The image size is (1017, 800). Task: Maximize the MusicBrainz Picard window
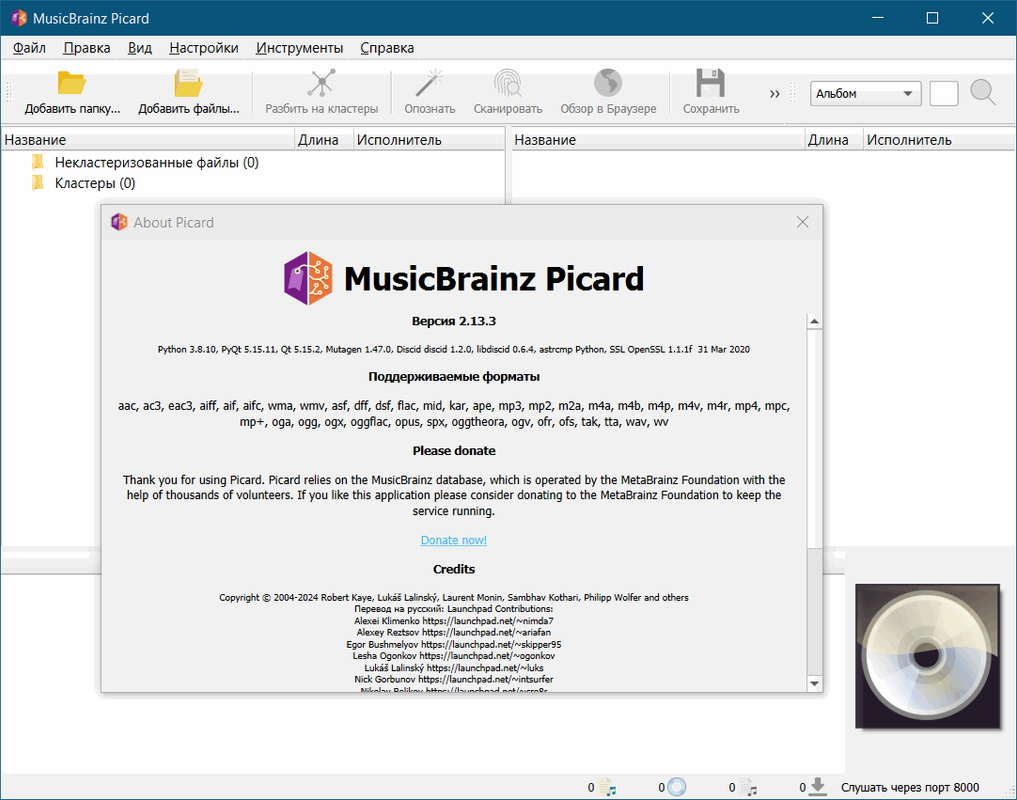coord(932,18)
